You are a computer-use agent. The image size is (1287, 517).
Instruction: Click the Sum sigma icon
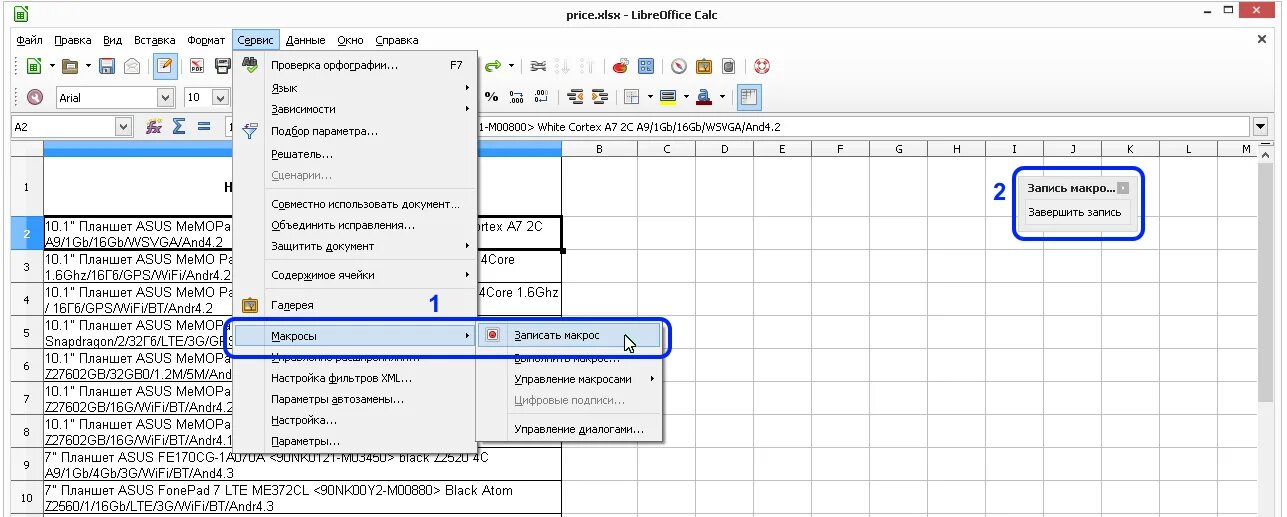[179, 127]
